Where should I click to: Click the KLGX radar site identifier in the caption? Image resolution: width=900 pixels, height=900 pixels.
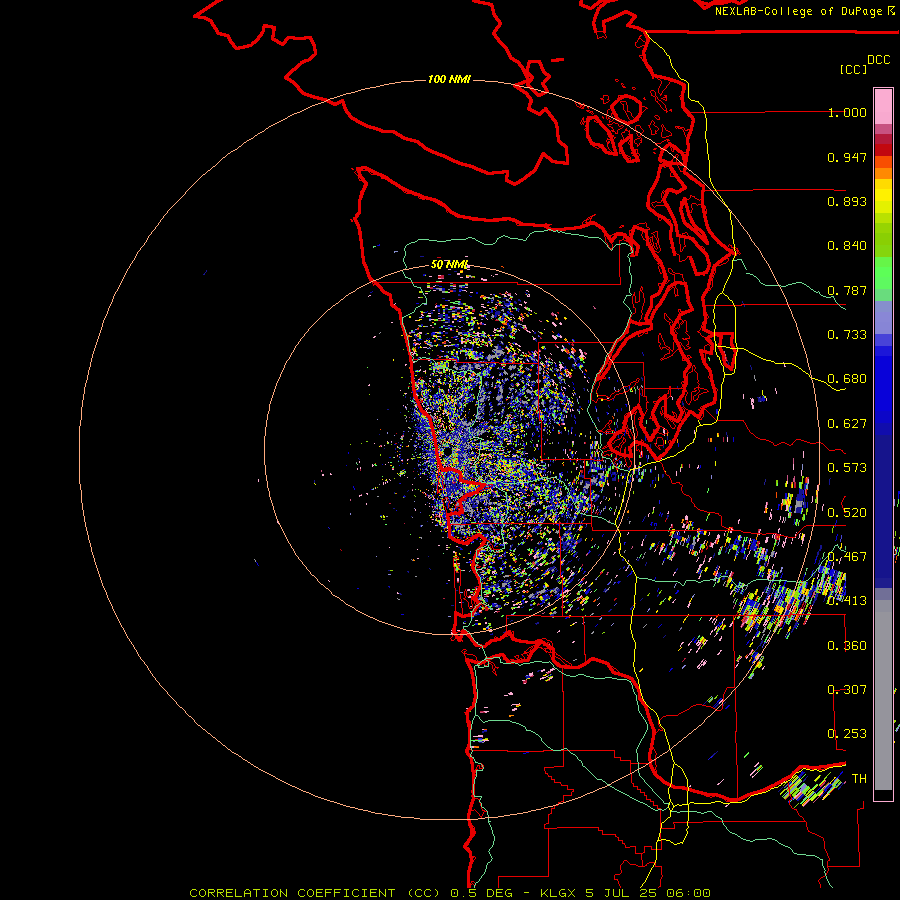[558, 893]
